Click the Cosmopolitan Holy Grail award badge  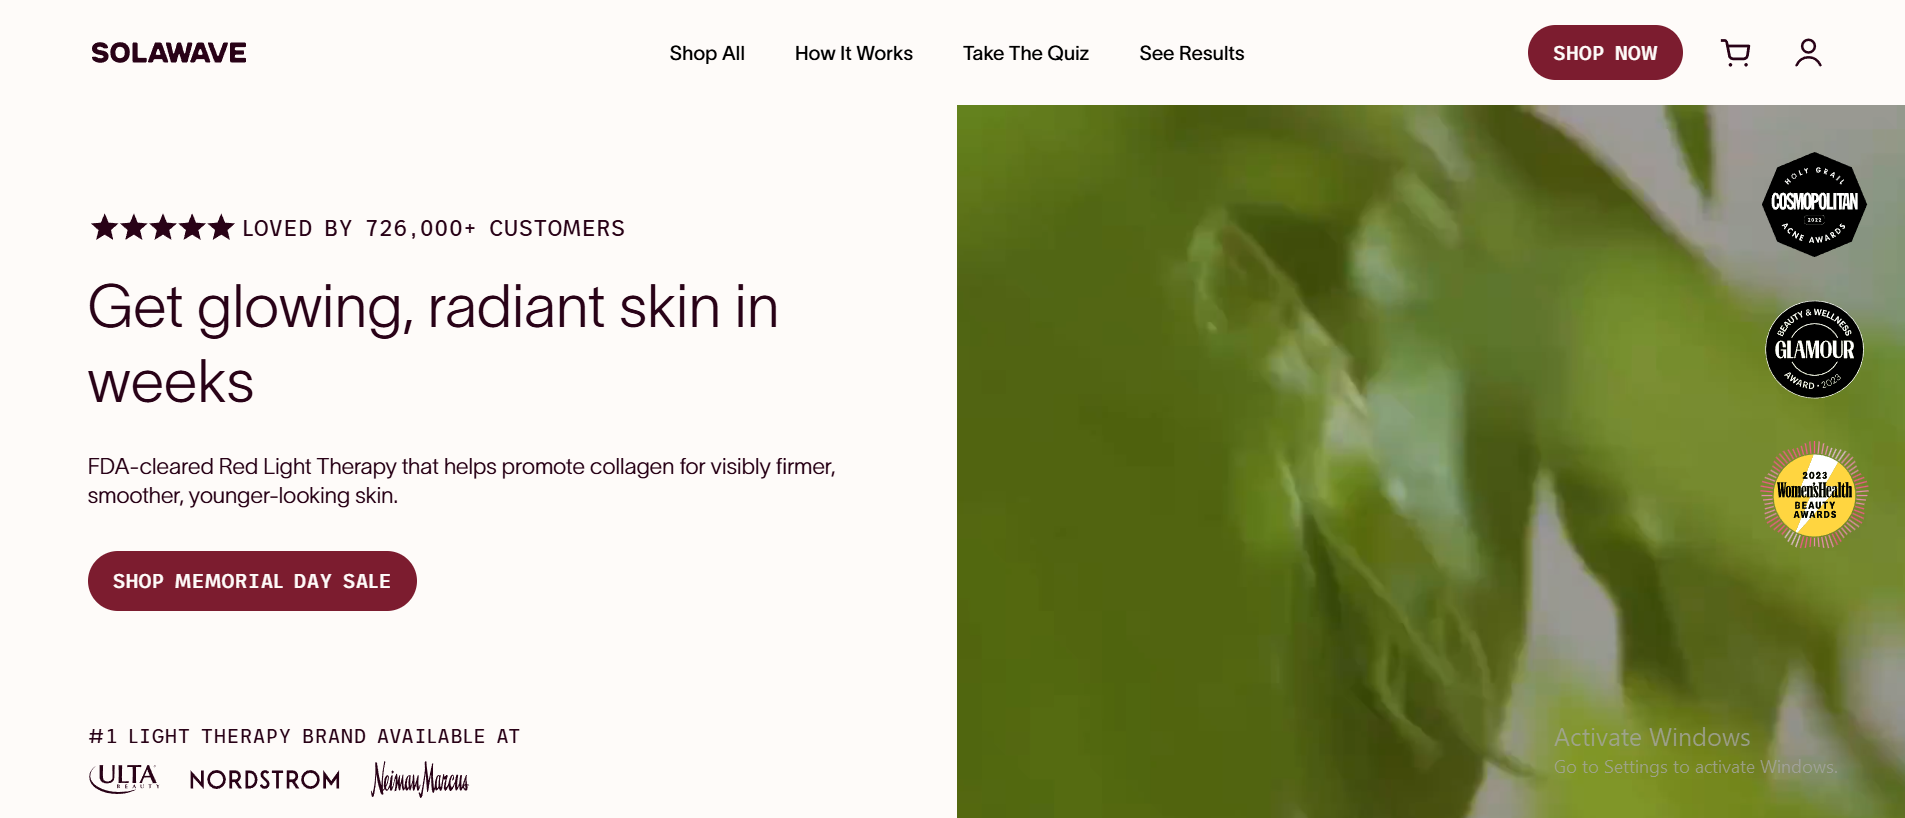click(x=1814, y=204)
